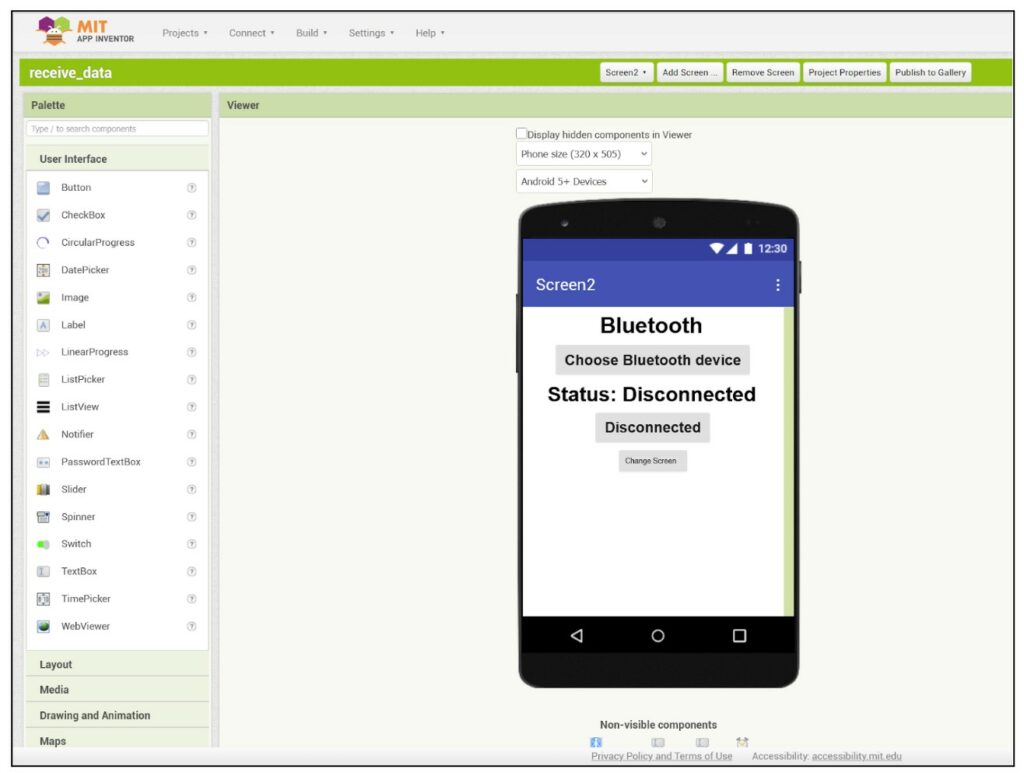Select the Choose Bluetooth device button
The image size is (1024, 773).
652,360
